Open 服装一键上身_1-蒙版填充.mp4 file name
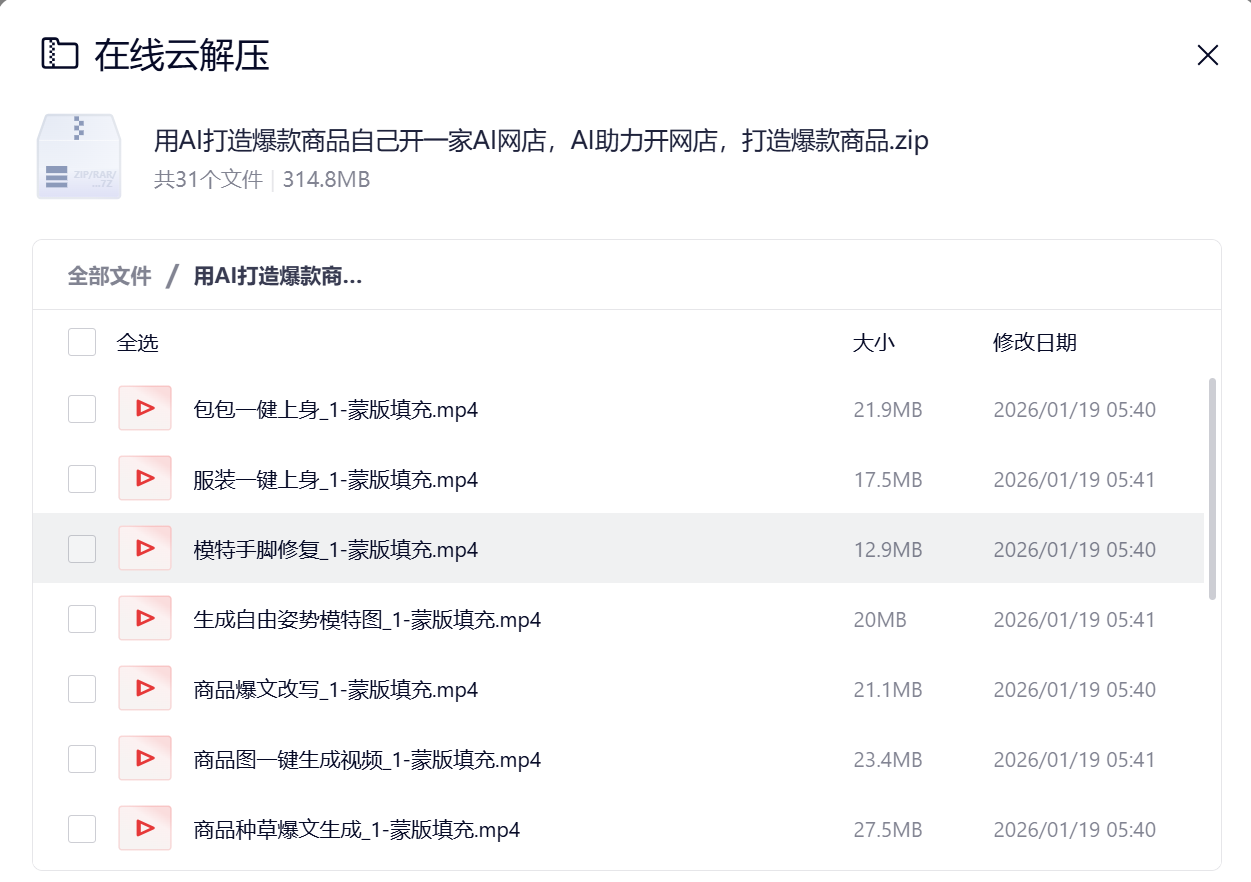The height and width of the screenshot is (882, 1251). [334, 478]
